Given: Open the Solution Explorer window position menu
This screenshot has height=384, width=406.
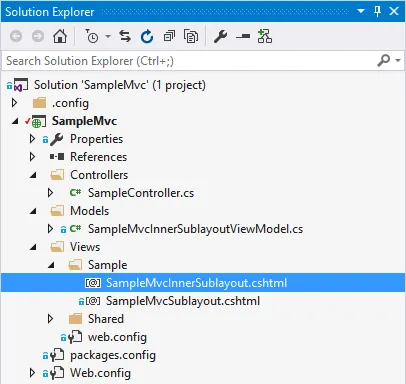Looking at the screenshot, I should pyautogui.click(x=361, y=11).
